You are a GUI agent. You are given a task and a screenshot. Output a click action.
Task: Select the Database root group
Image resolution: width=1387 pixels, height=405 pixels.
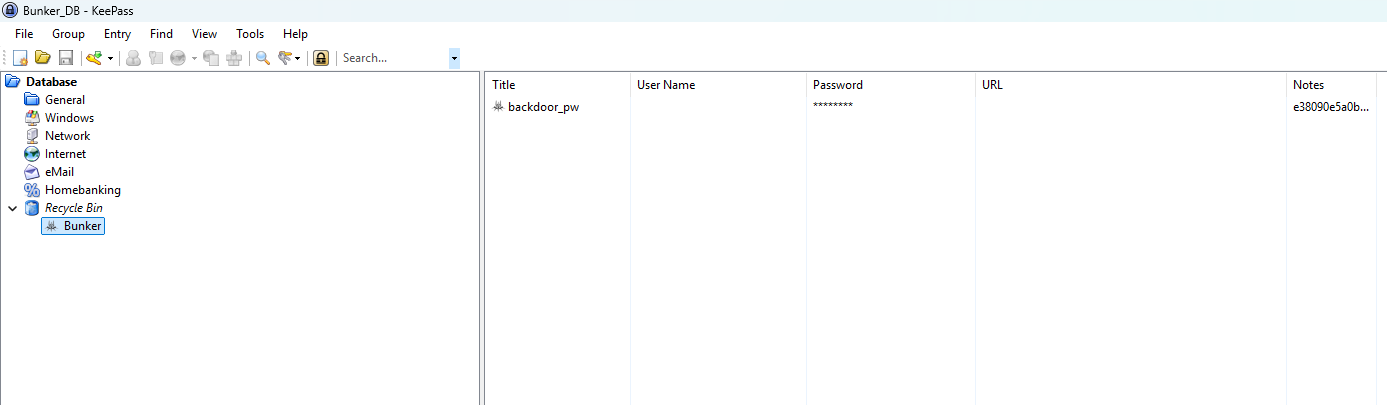coord(51,82)
